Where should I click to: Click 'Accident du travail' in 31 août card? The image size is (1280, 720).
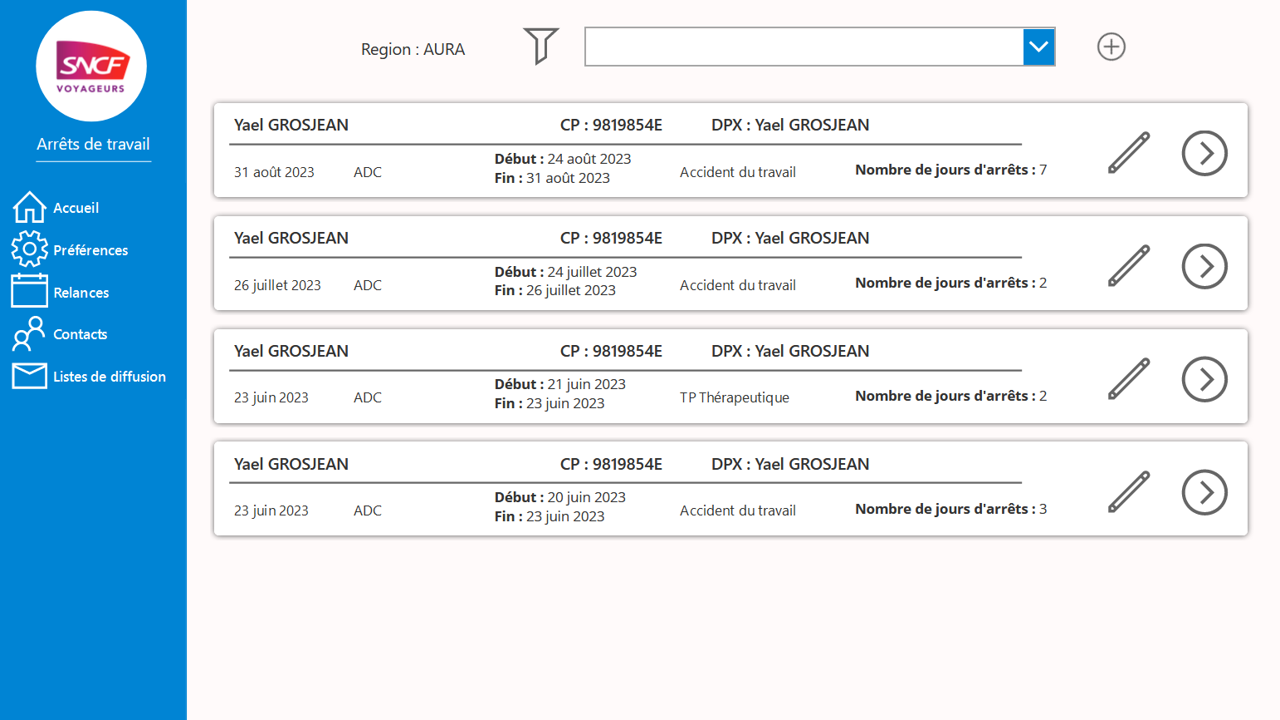(x=738, y=172)
